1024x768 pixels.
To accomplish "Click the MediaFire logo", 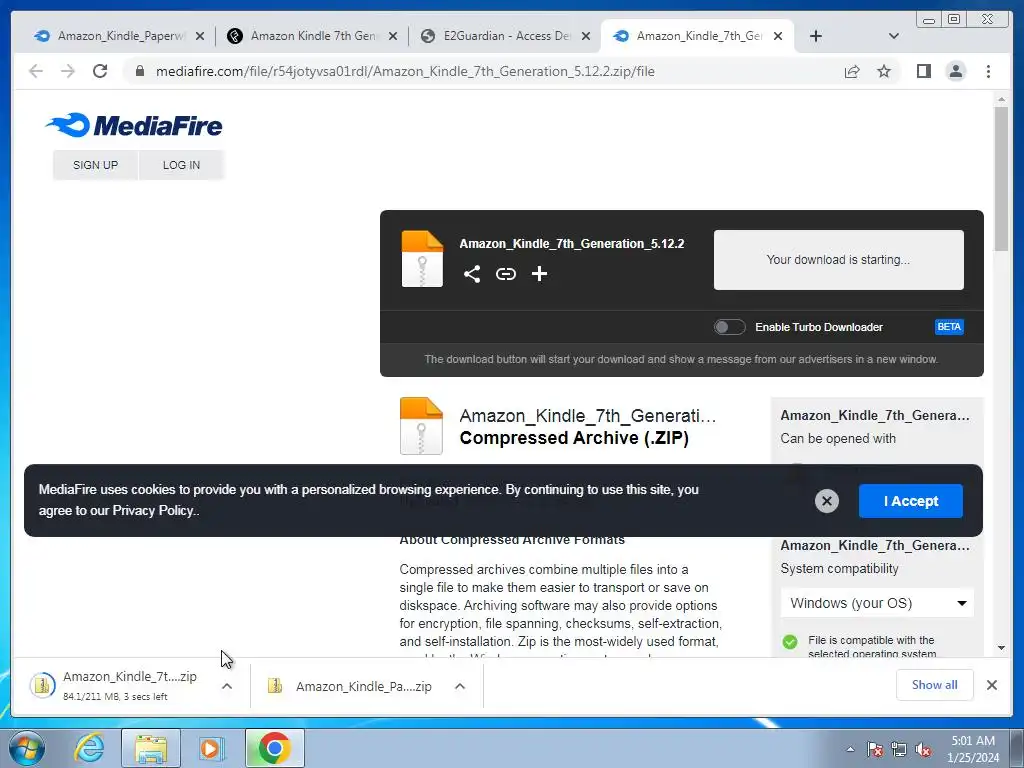I will coord(134,125).
